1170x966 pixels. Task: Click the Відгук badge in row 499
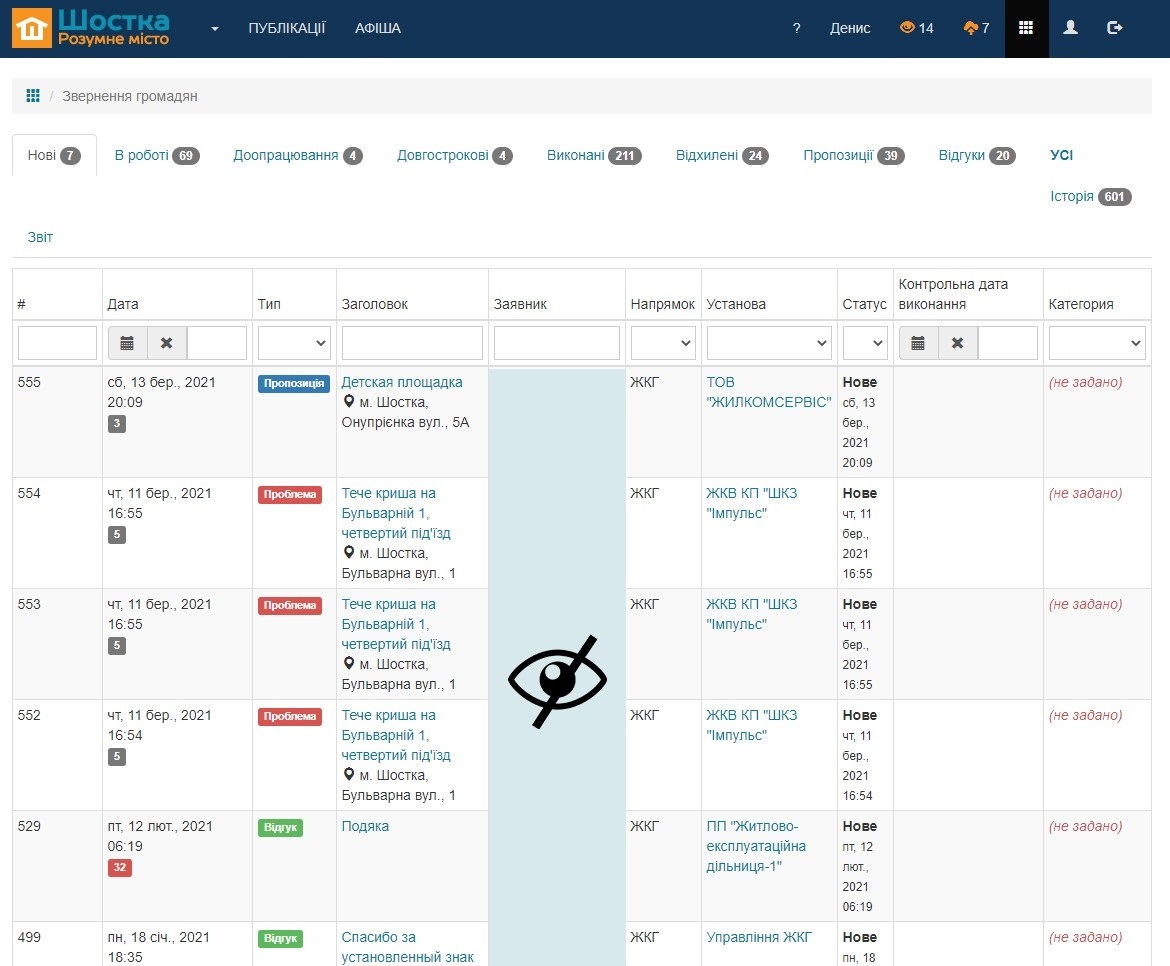[281, 938]
